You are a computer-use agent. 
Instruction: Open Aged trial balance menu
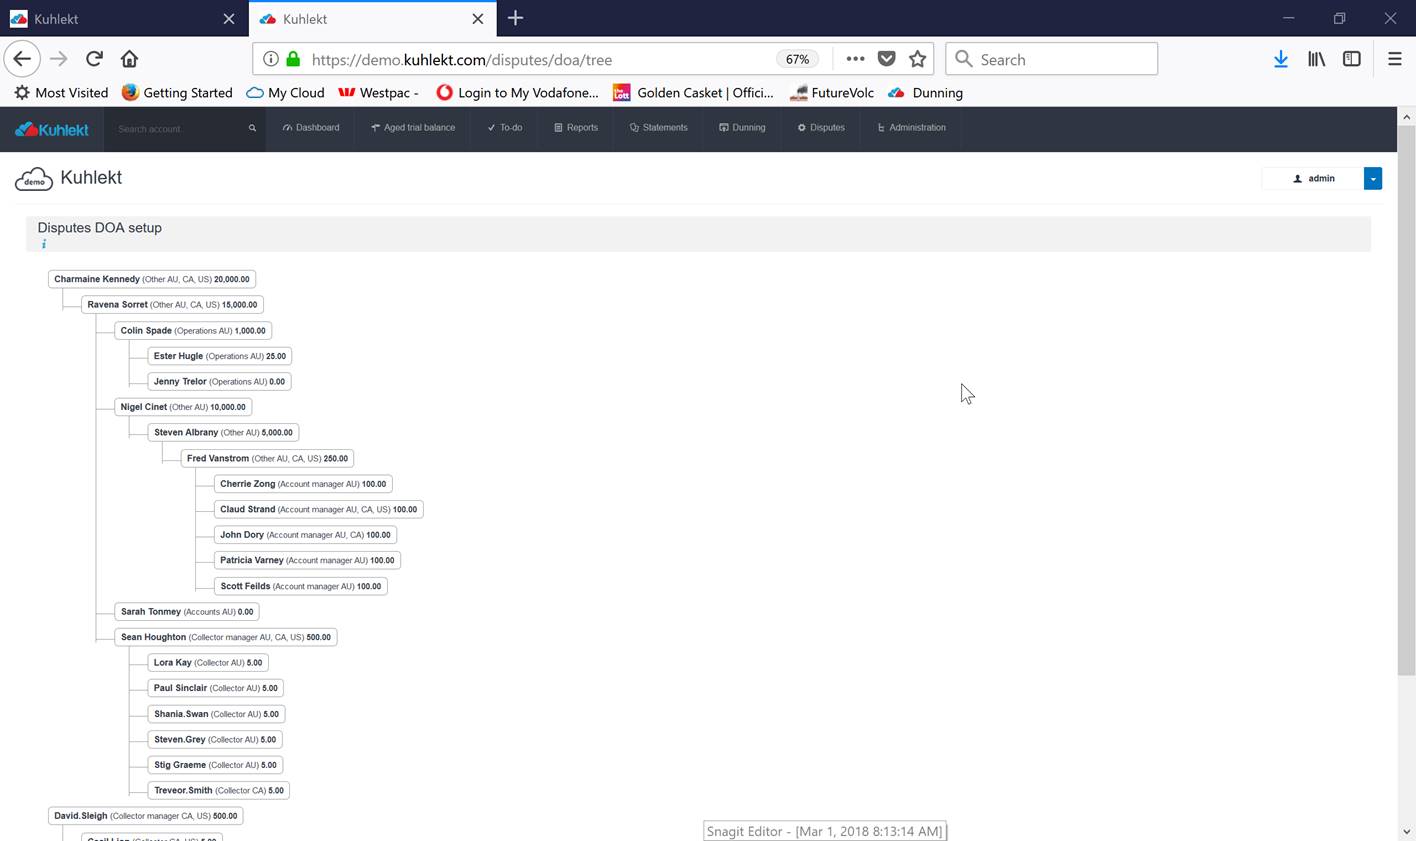click(x=413, y=128)
